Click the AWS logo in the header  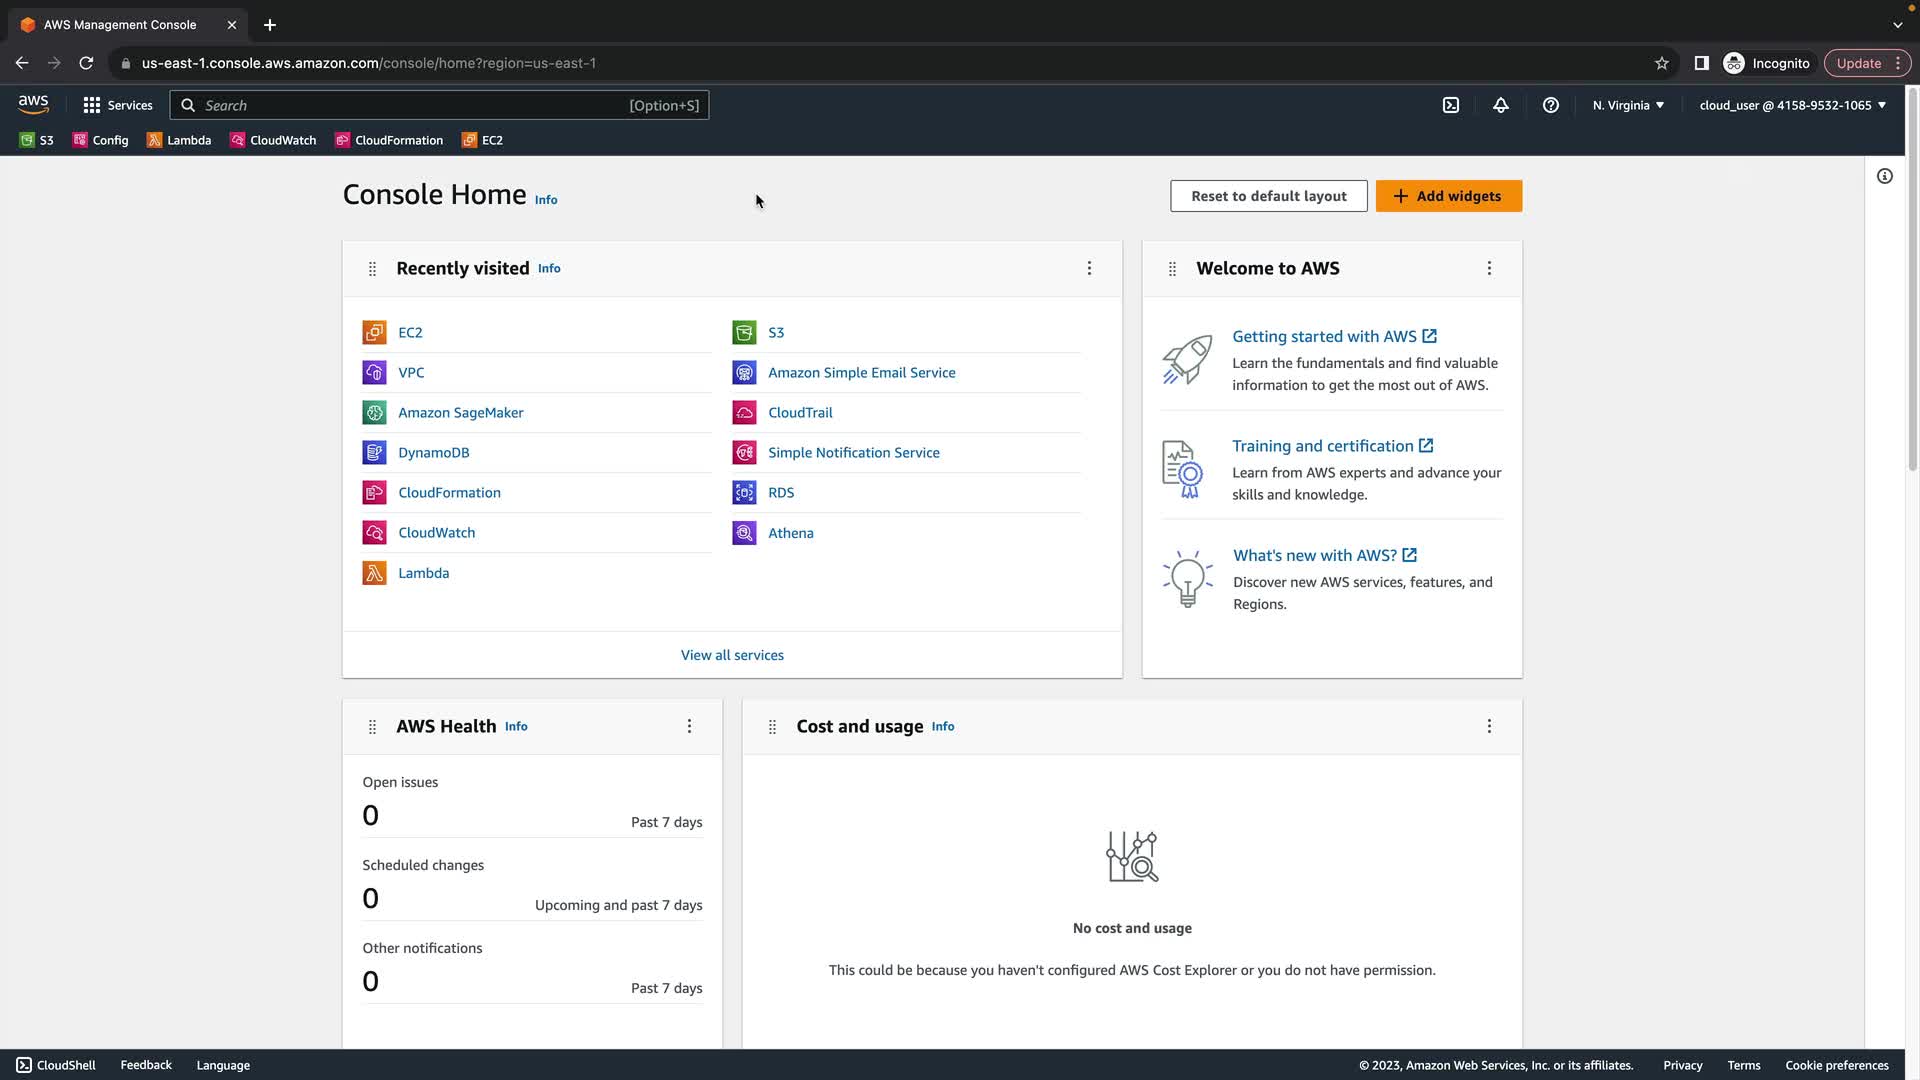33,104
